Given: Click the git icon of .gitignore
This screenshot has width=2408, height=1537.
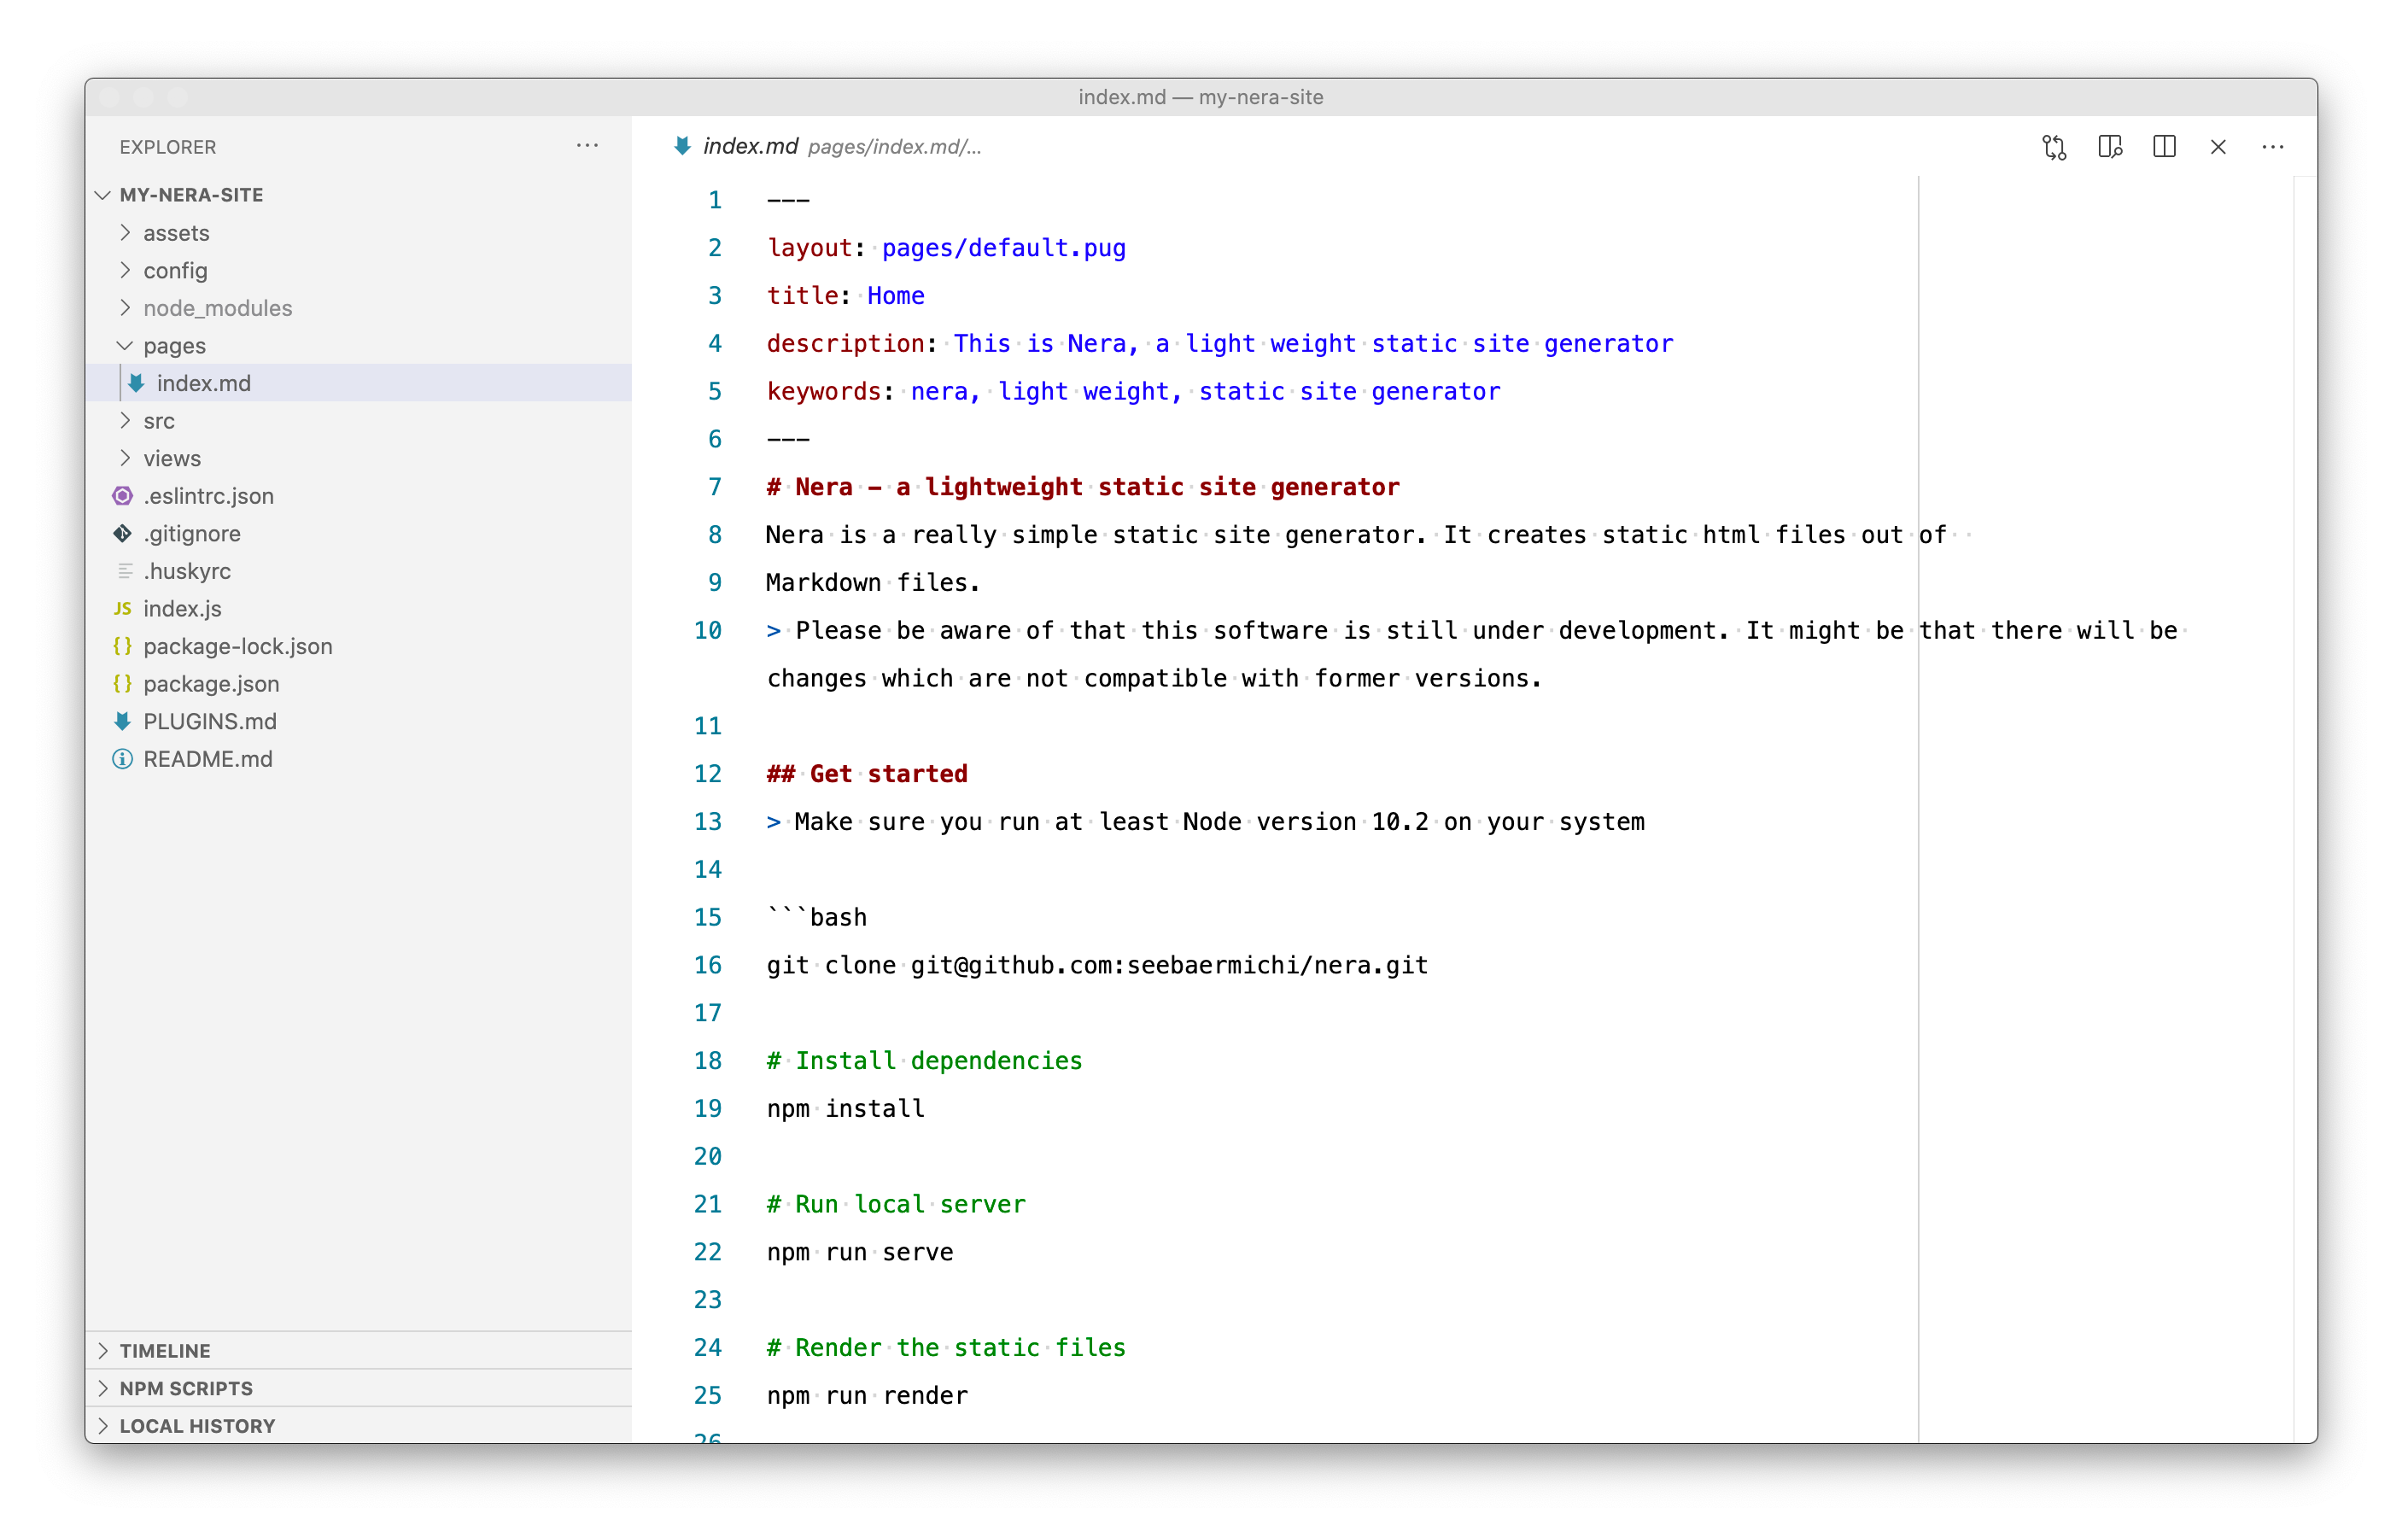Looking at the screenshot, I should [x=123, y=533].
